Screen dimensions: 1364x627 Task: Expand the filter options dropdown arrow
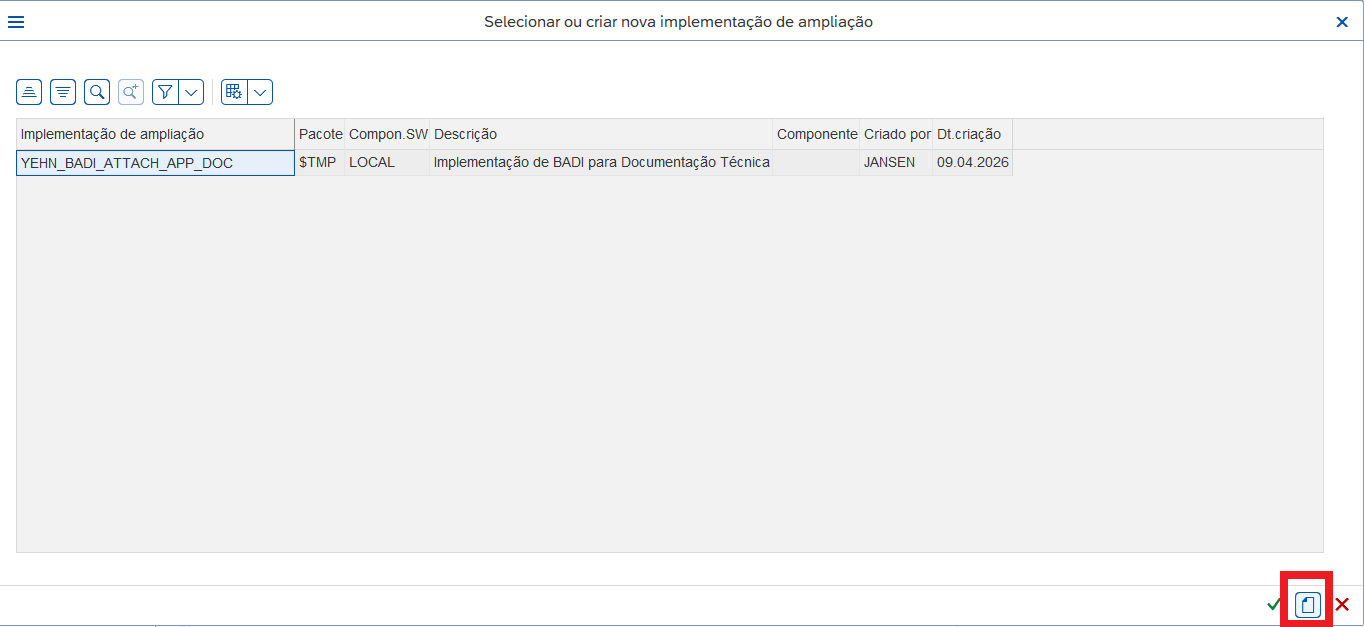(x=191, y=92)
